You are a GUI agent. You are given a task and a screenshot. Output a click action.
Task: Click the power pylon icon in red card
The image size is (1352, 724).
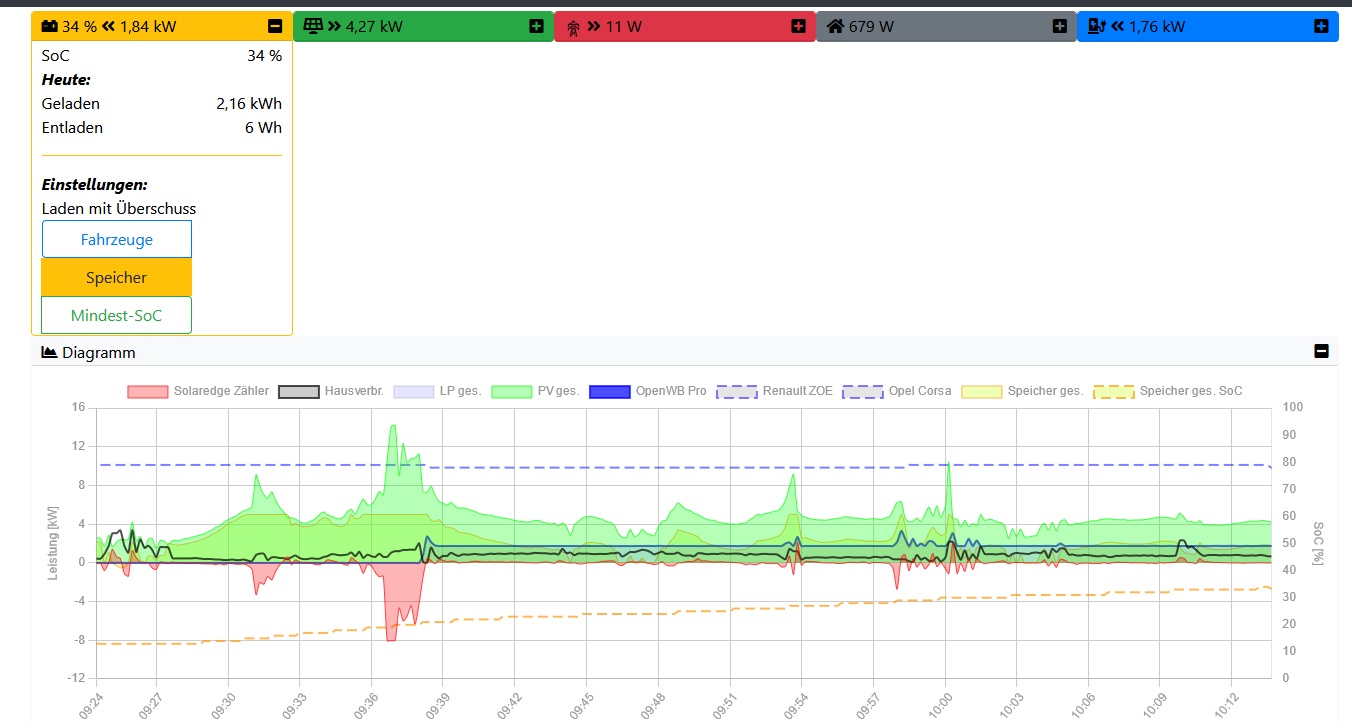point(574,27)
